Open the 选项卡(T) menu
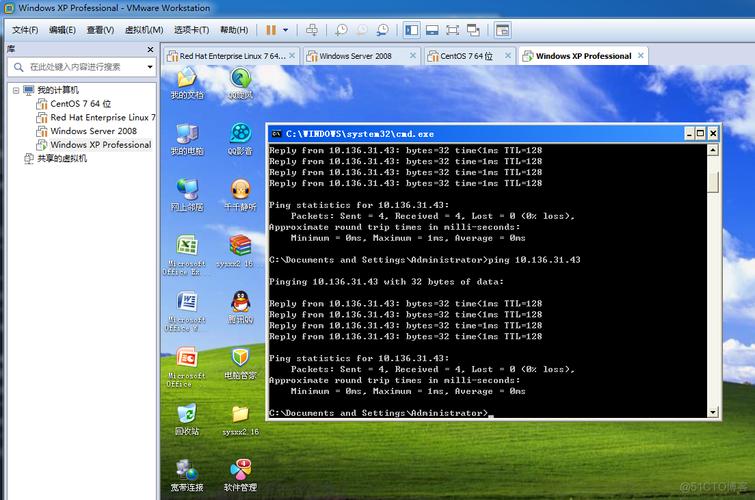The height and width of the screenshot is (500, 755). (x=191, y=30)
